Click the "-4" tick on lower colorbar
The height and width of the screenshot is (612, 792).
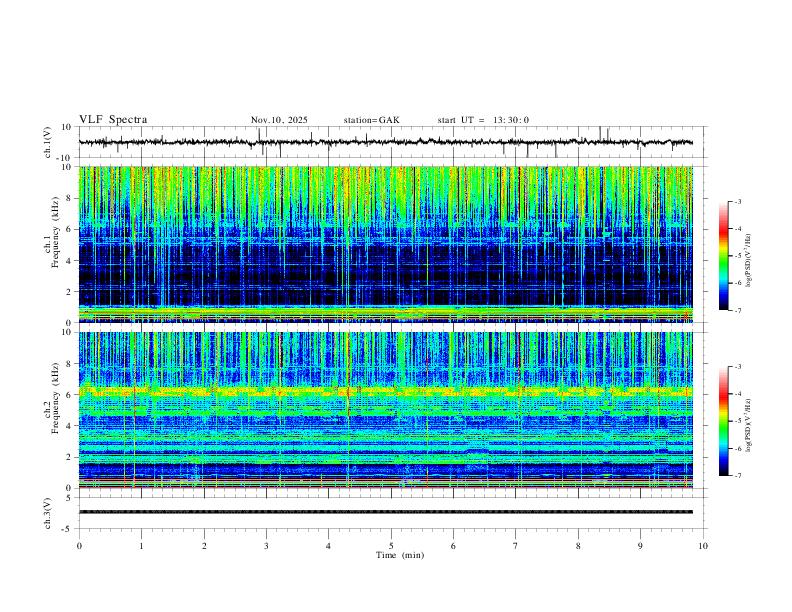coord(737,394)
